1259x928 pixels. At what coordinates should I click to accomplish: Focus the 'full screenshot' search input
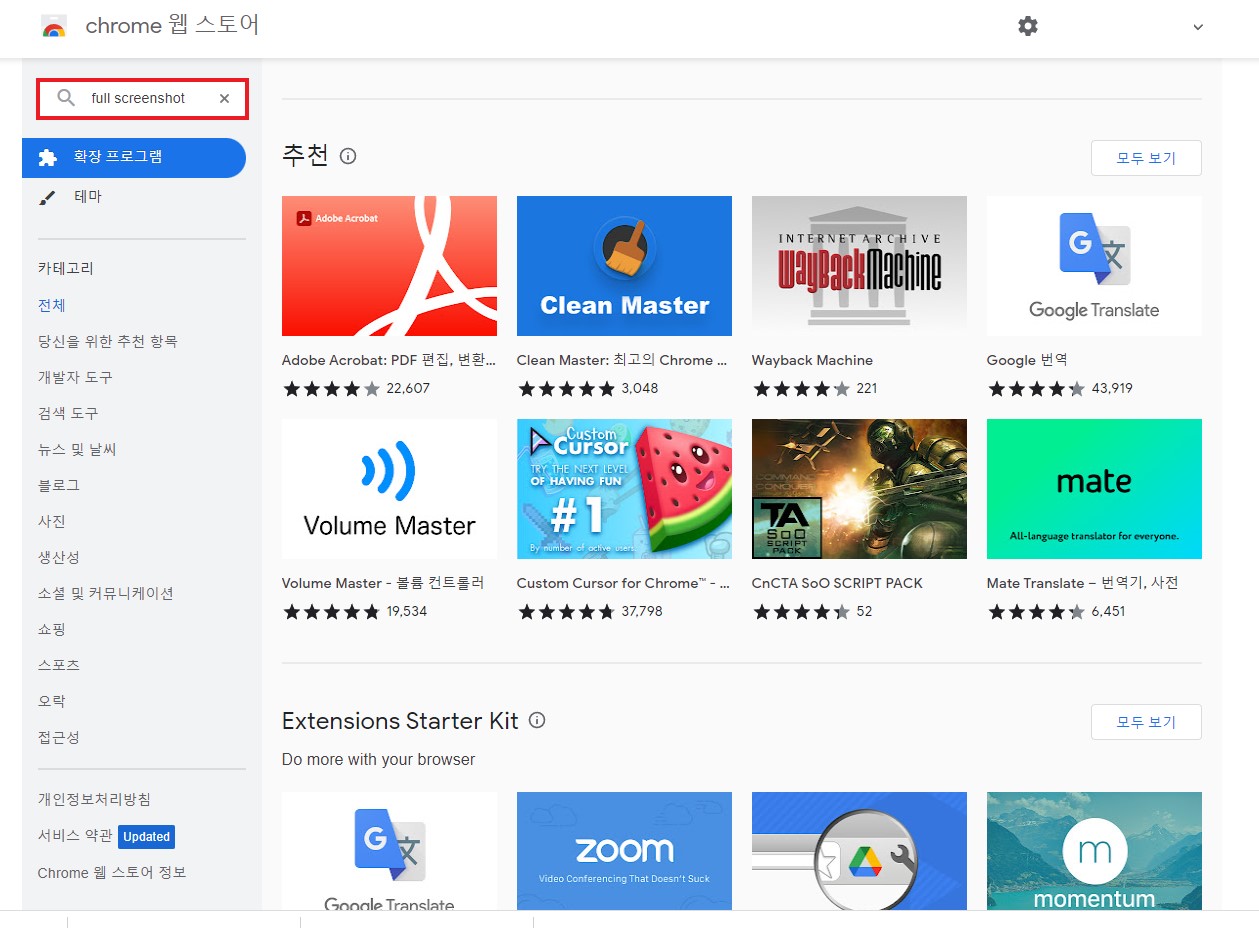coord(142,98)
